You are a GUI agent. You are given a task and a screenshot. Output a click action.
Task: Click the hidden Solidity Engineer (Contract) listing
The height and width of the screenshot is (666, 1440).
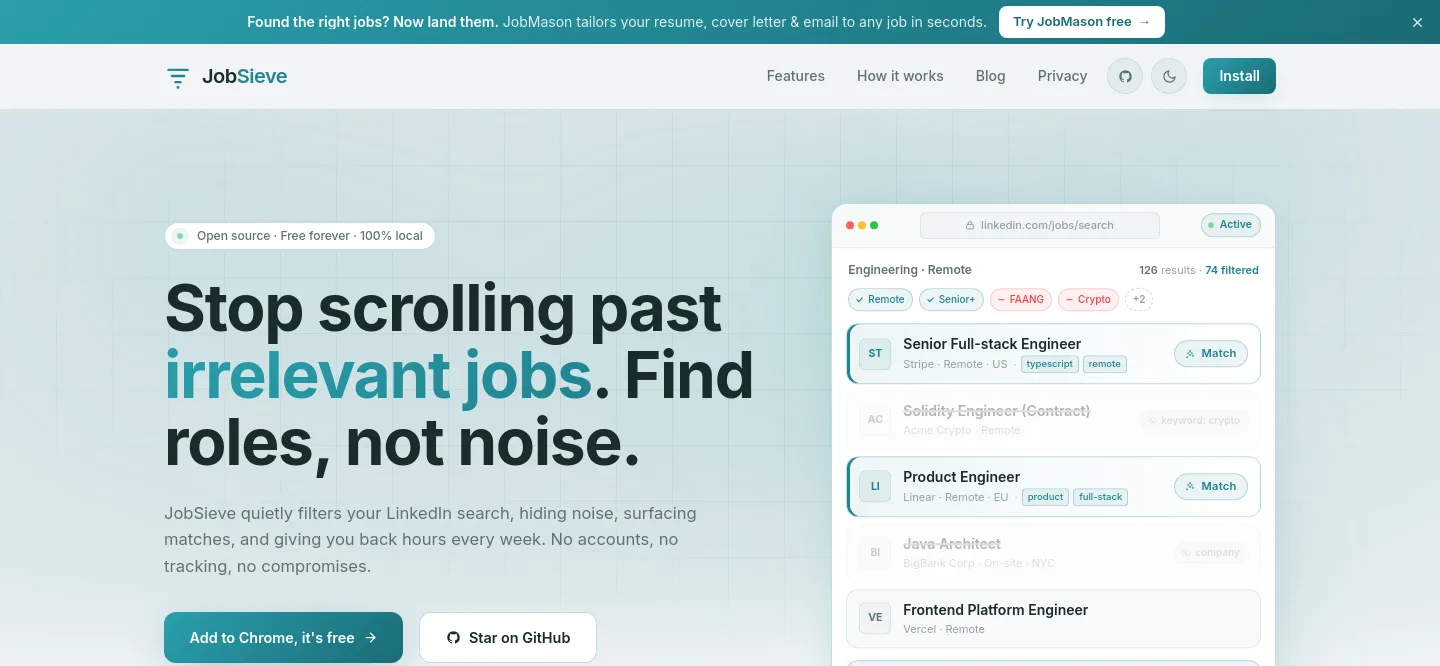point(1053,420)
